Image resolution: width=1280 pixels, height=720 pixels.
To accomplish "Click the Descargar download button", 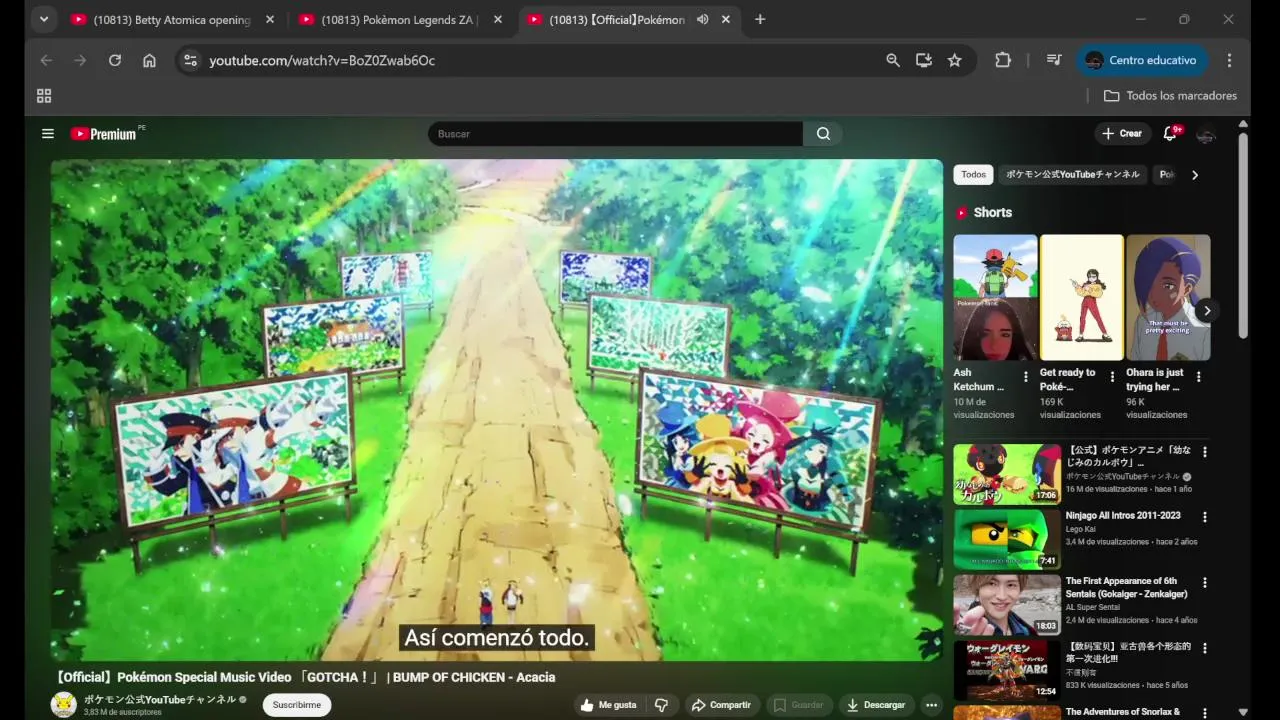I will [876, 705].
